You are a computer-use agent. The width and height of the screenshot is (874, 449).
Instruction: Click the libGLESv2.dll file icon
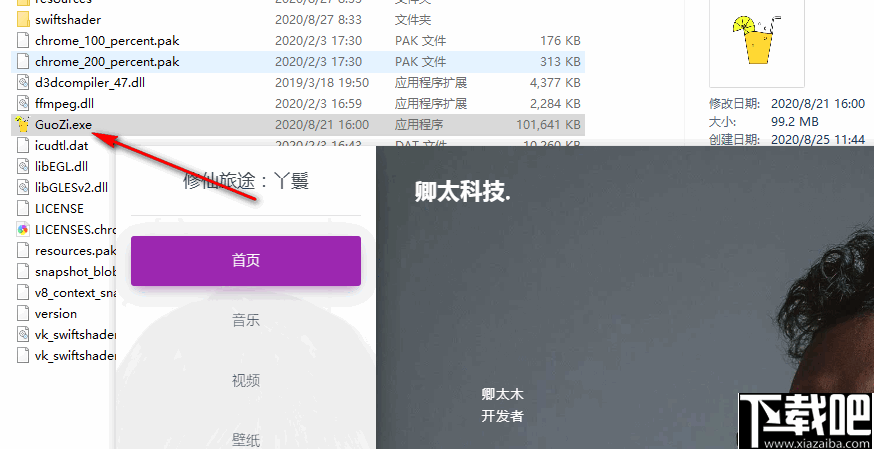click(23, 188)
